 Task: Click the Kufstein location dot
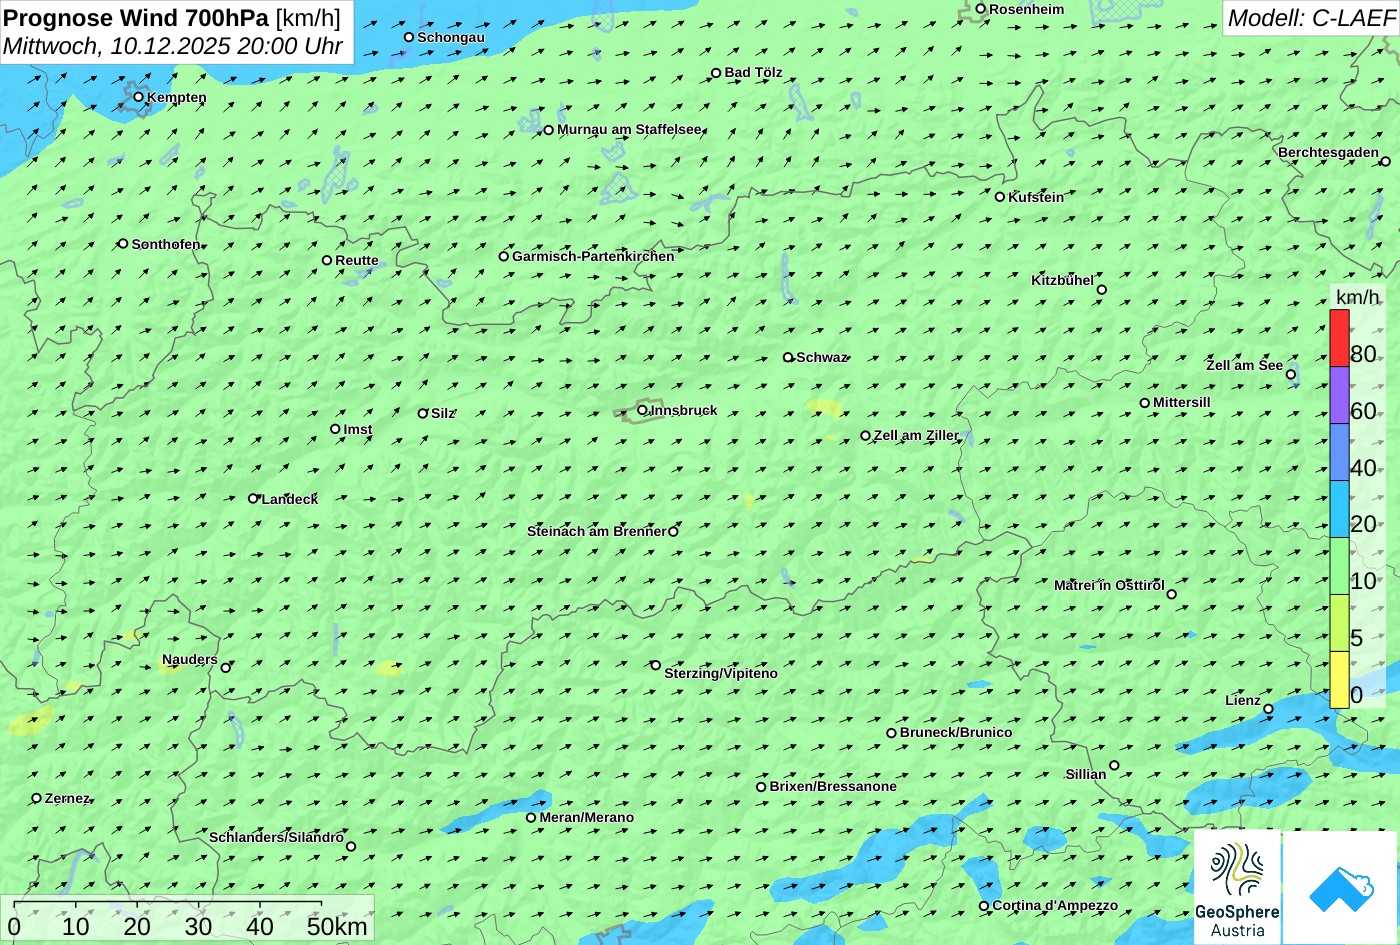pos(1000,197)
